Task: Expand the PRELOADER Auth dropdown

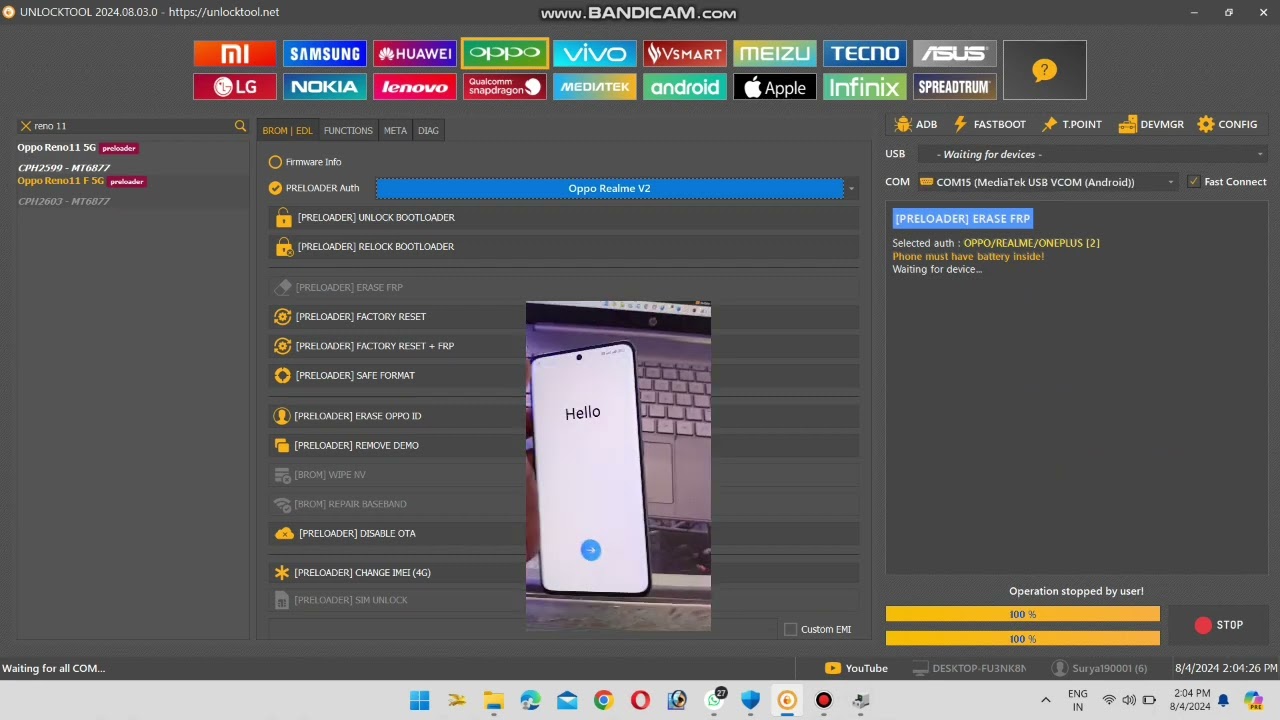Action: coord(851,188)
